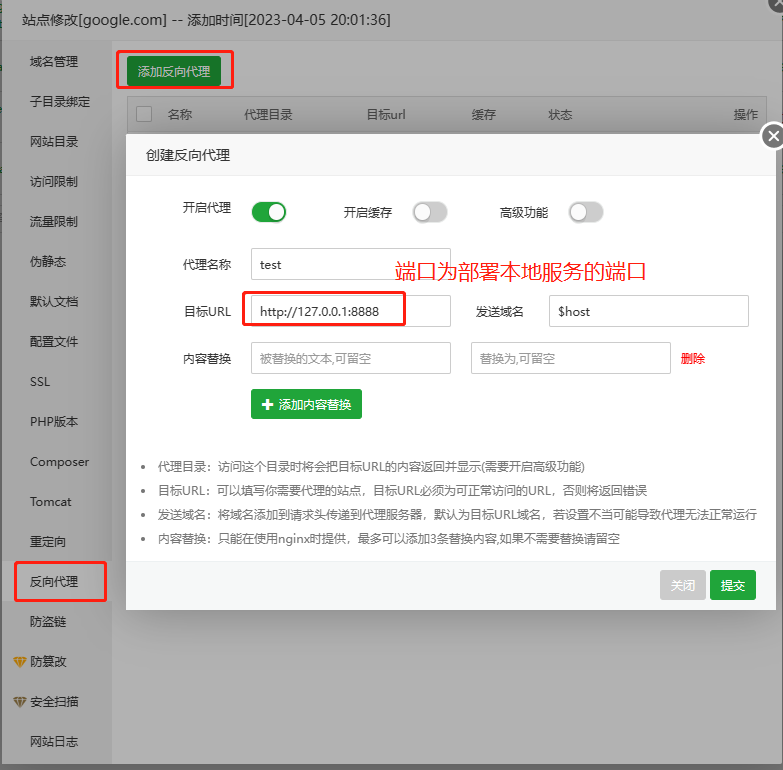The width and height of the screenshot is (783, 770).
Task: Click into the 目标URL input field
Action: 350,311
